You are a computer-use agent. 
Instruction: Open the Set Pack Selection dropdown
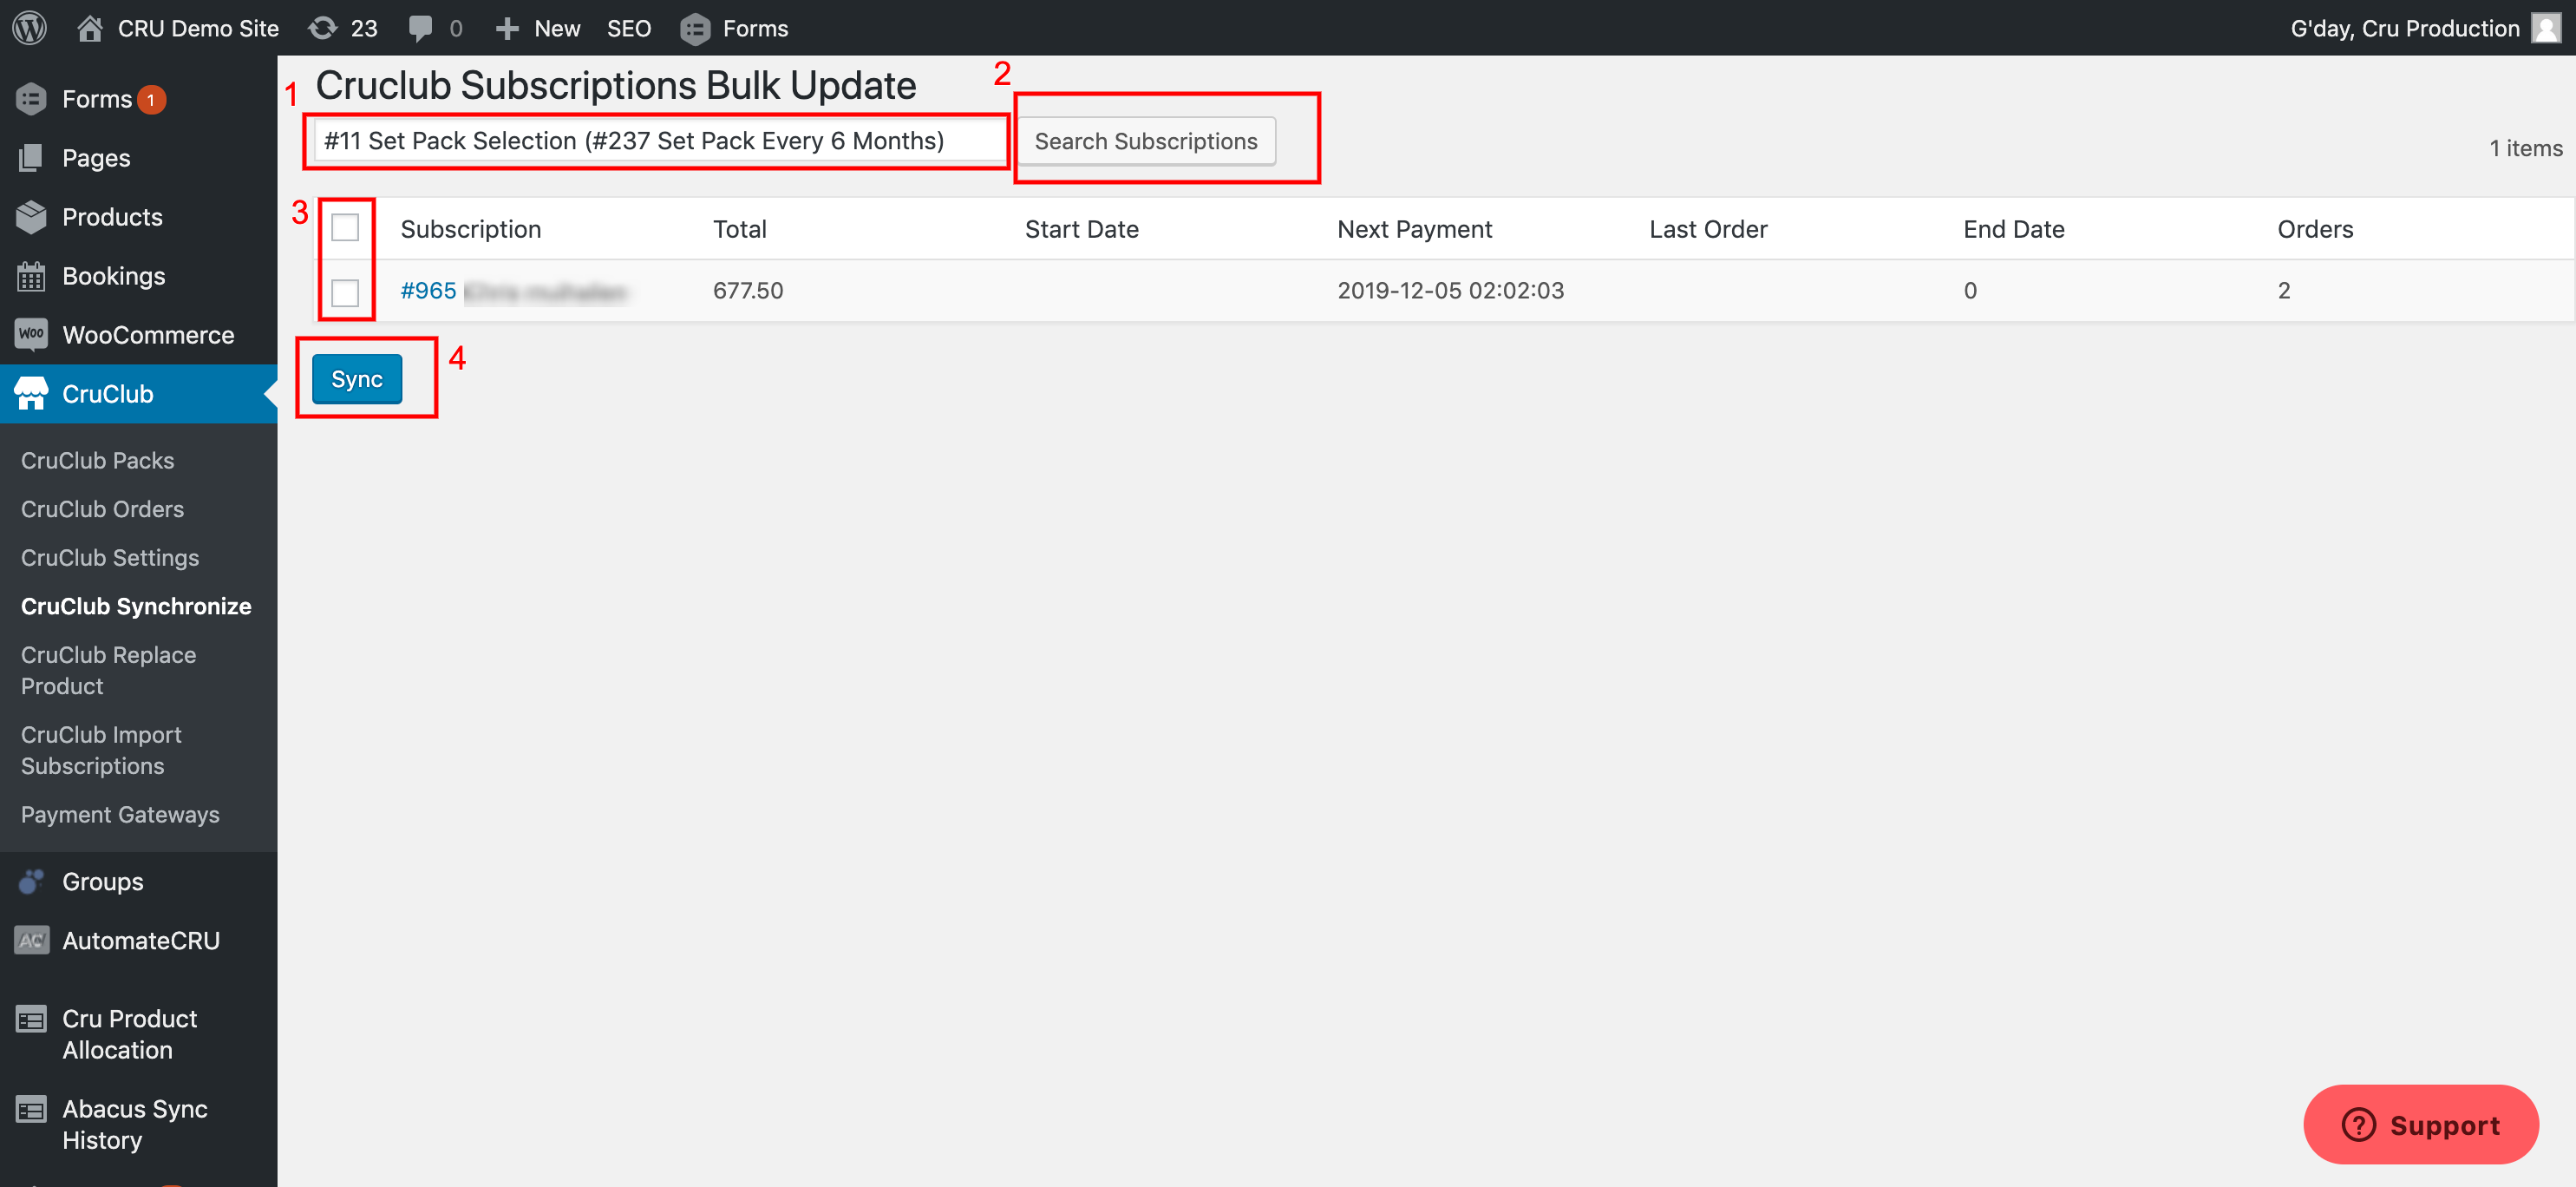(659, 140)
